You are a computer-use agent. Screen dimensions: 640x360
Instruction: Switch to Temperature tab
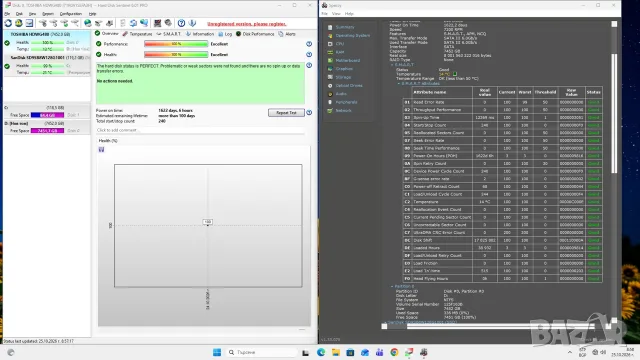(x=137, y=34)
